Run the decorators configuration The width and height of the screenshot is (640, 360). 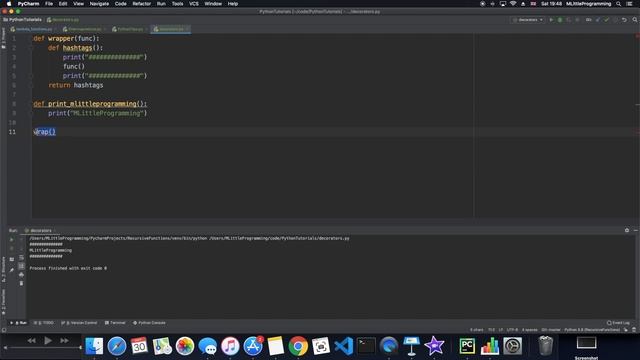point(551,20)
